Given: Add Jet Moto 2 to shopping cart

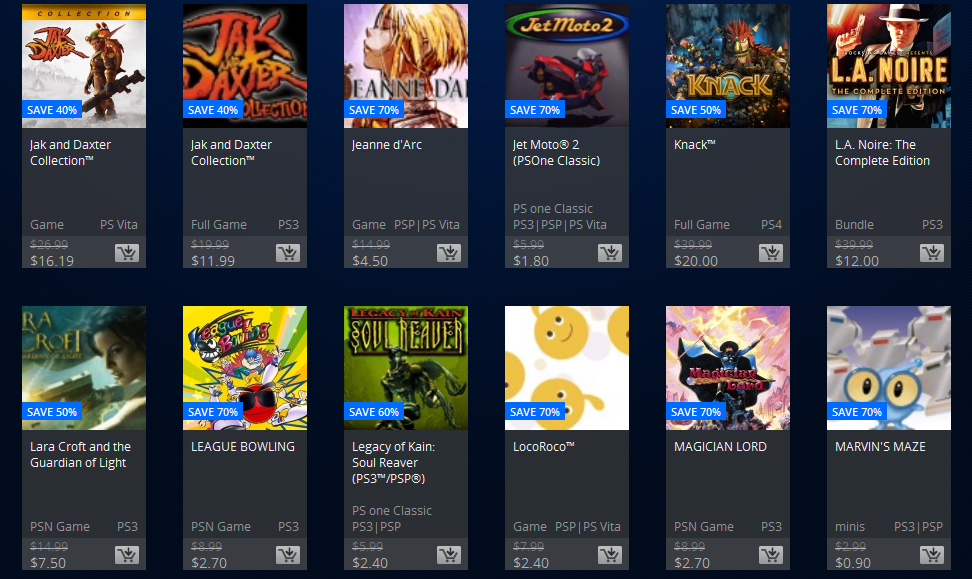Looking at the screenshot, I should coord(610,253).
